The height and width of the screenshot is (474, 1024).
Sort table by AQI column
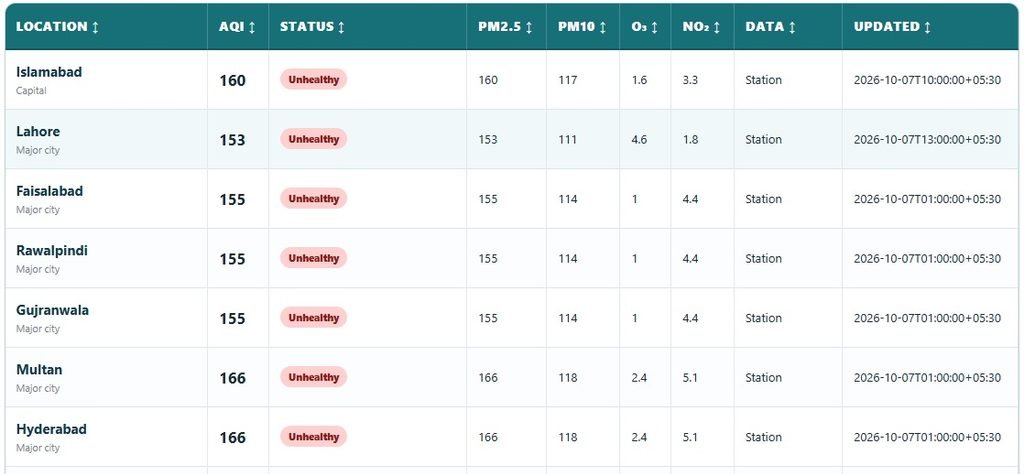[237, 27]
